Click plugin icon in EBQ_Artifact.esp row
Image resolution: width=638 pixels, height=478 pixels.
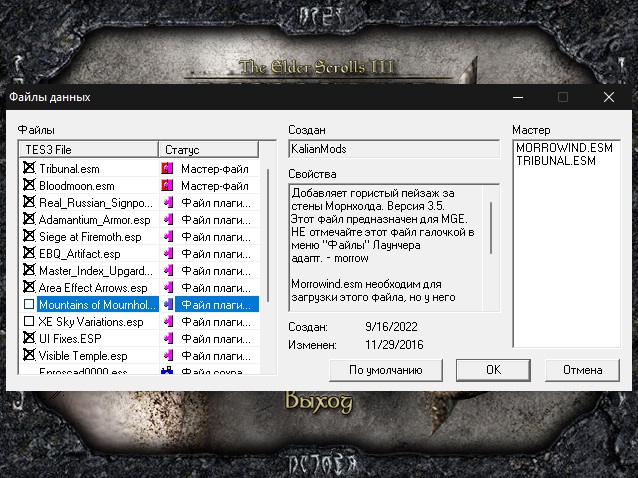pyautogui.click(x=168, y=253)
